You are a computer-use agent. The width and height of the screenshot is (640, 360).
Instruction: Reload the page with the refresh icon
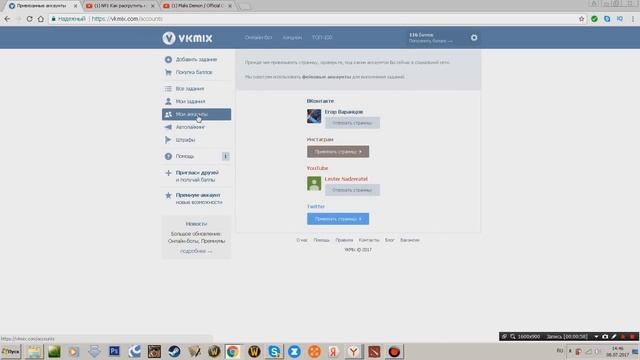pyautogui.click(x=29, y=19)
